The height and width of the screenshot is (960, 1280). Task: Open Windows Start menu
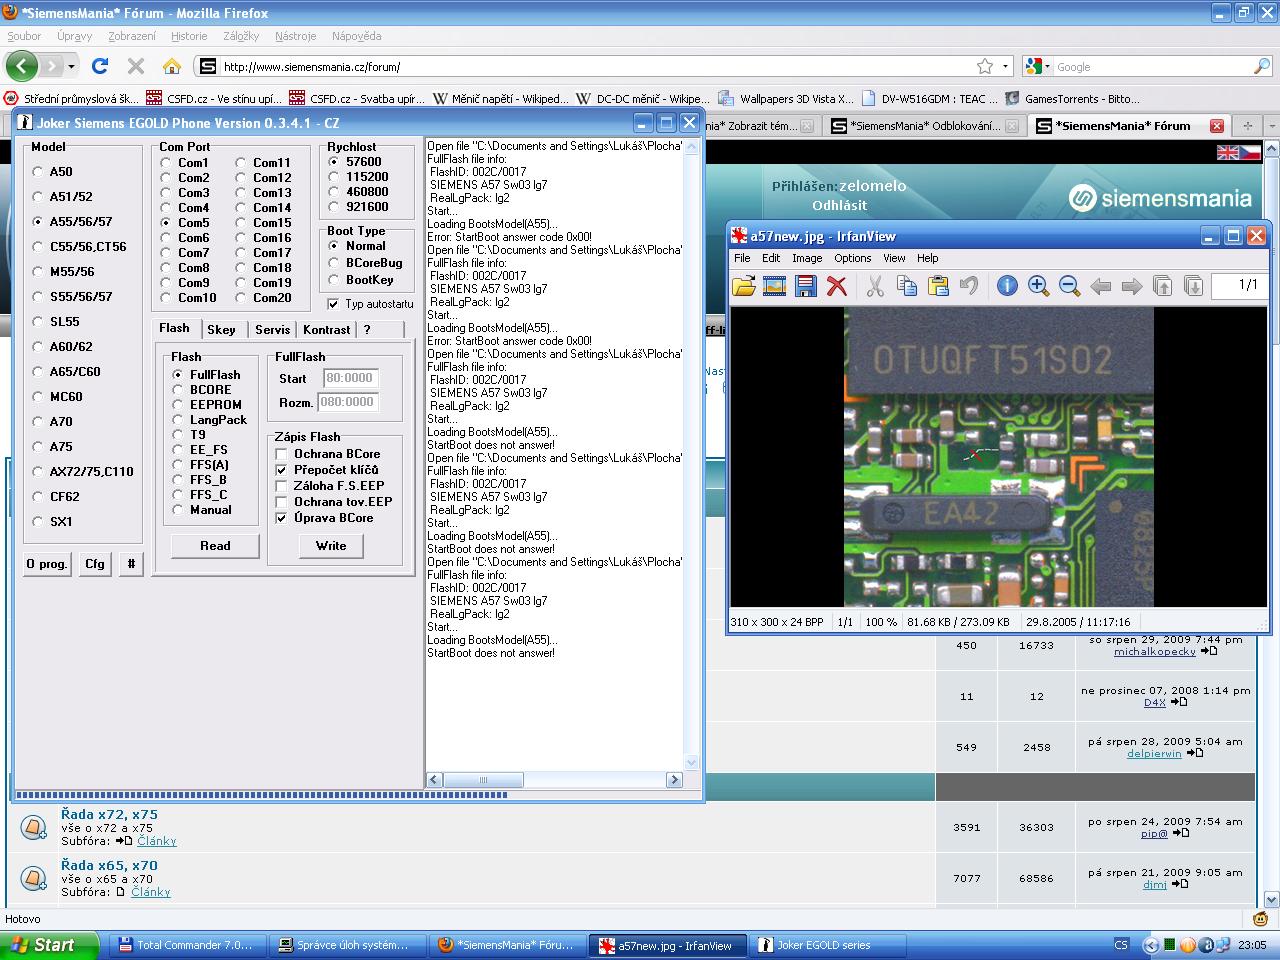[50, 945]
